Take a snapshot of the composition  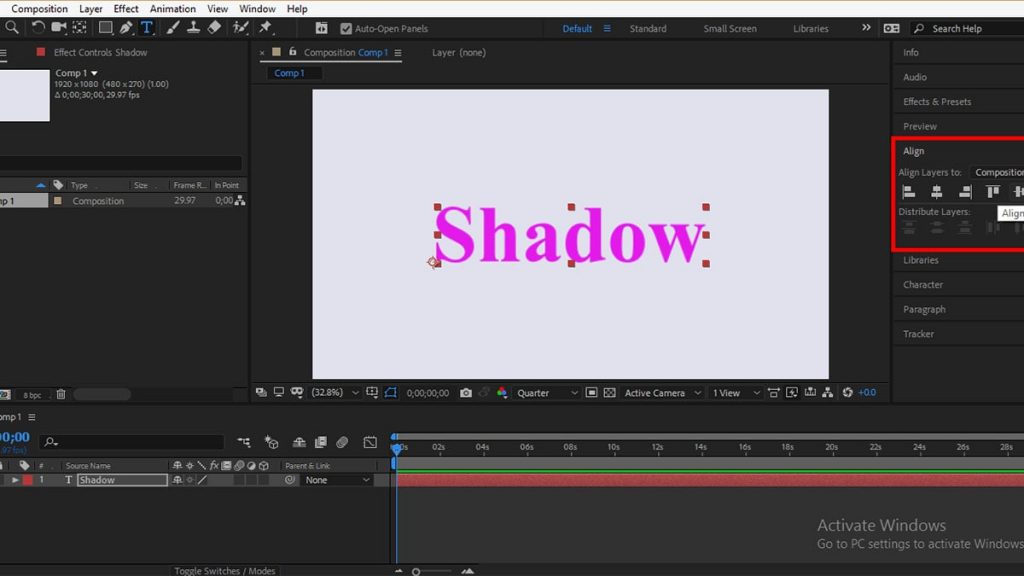(x=466, y=392)
